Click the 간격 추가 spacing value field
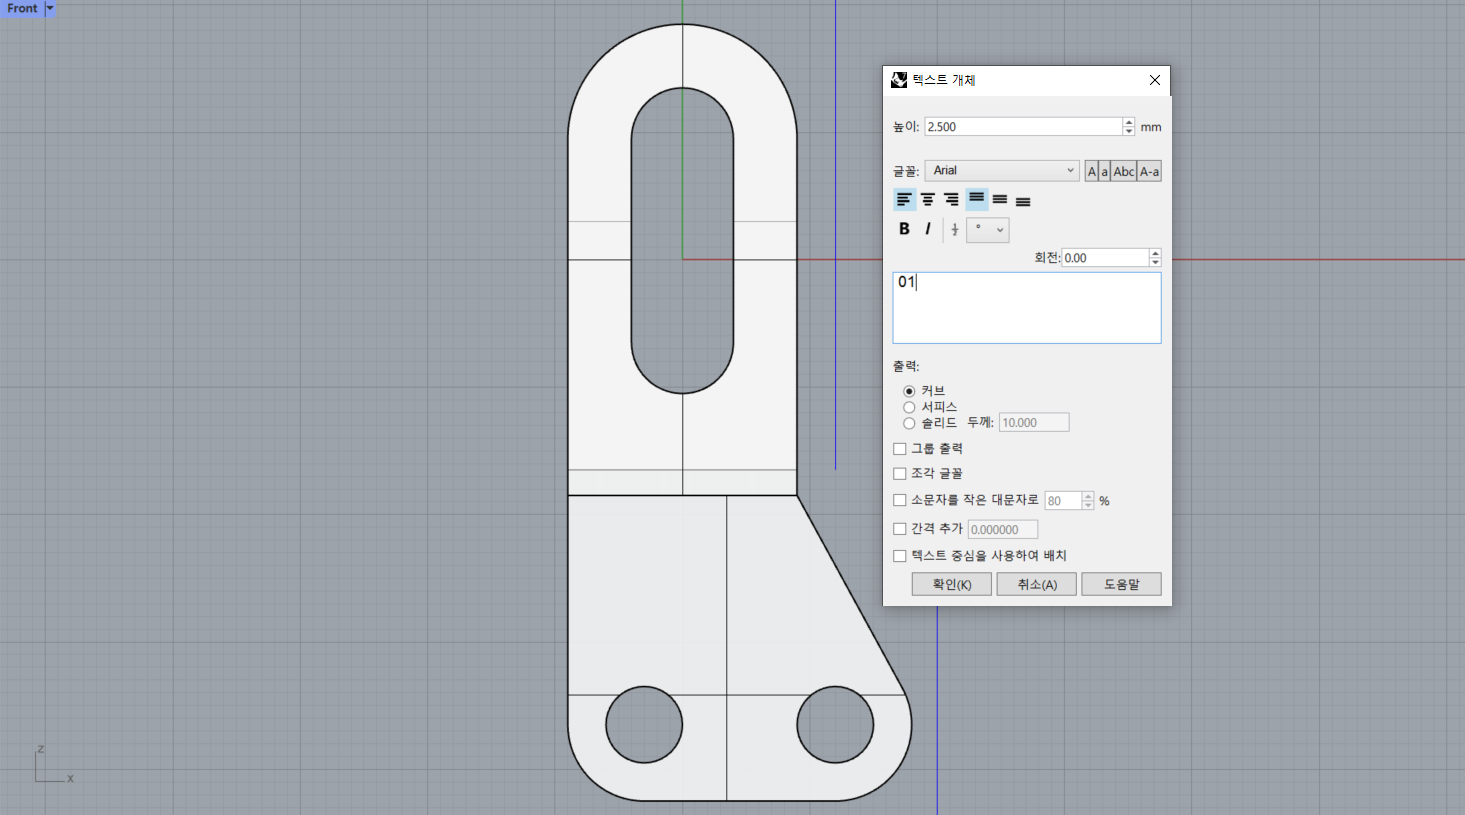Viewport: 1465px width, 815px height. [1003, 530]
